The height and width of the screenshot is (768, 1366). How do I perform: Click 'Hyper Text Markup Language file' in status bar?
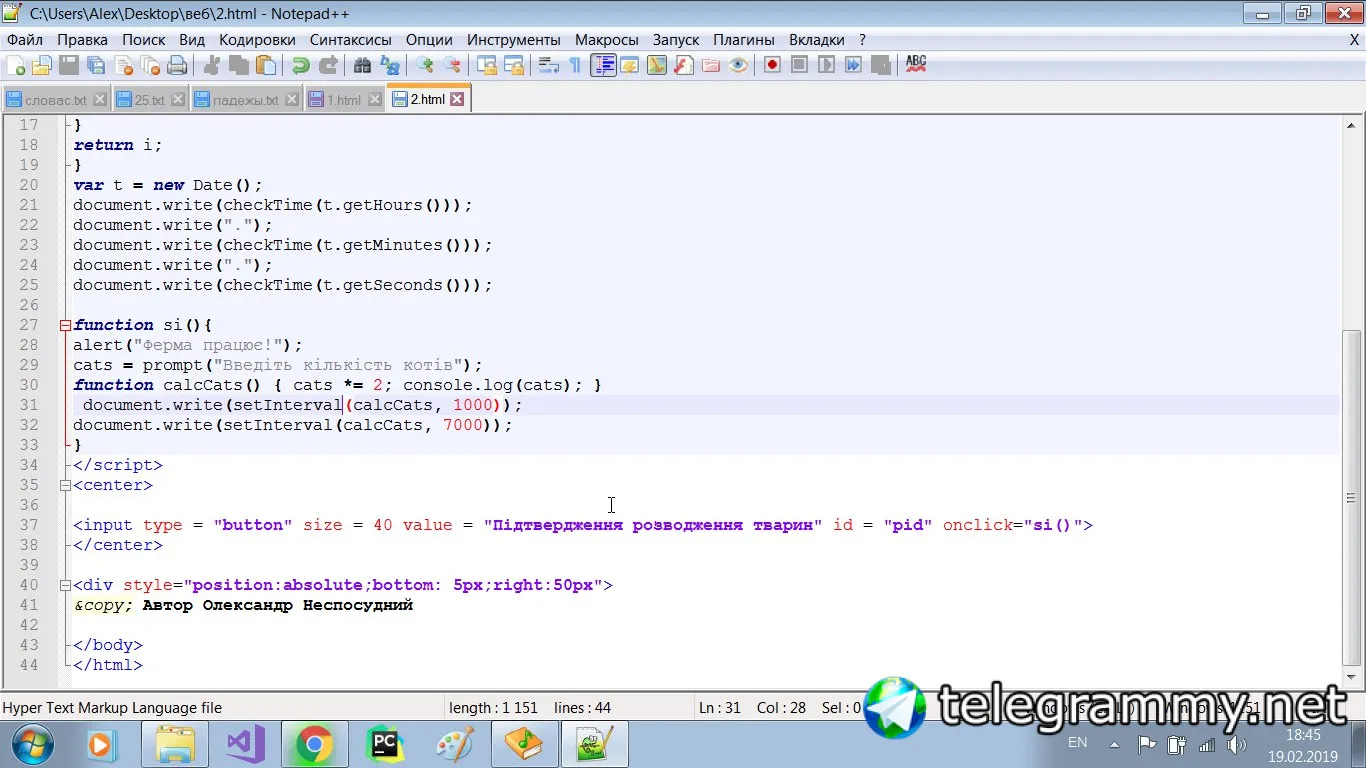tap(112, 708)
